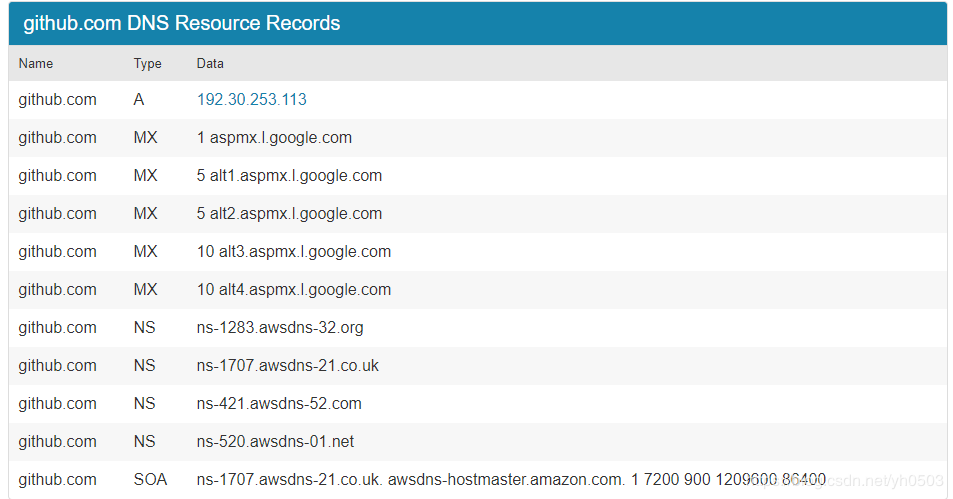The width and height of the screenshot is (953, 499).
Task: Click the github.com DNS Resource Records title
Action: pos(182,23)
